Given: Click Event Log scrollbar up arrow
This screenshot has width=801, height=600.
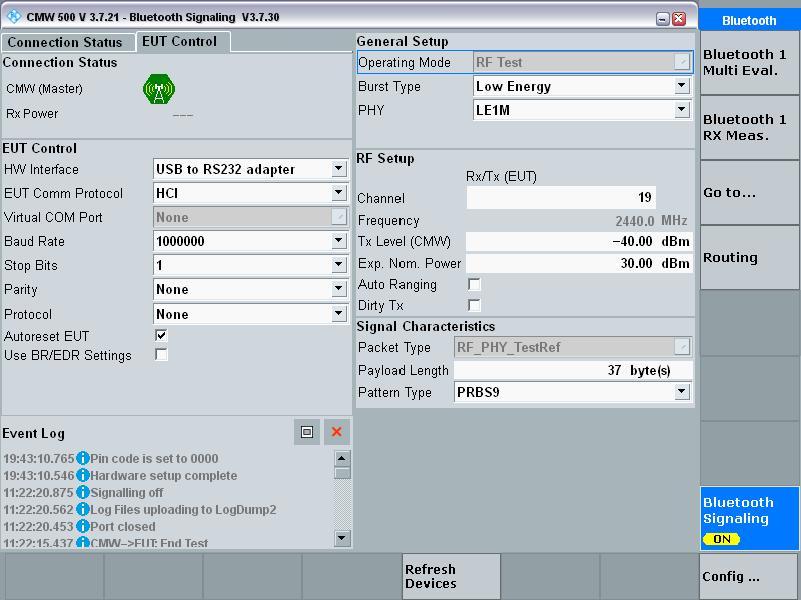Looking at the screenshot, I should click(342, 459).
